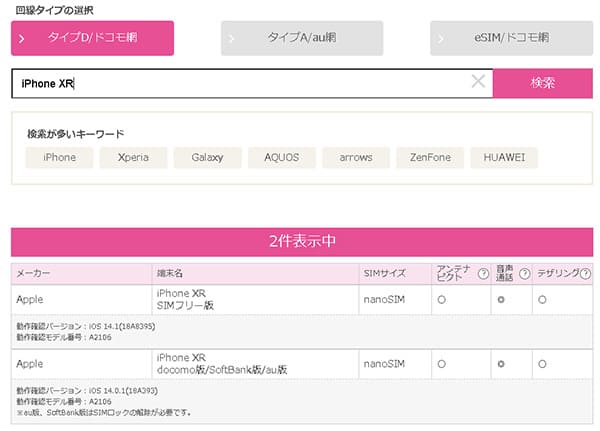Click iPhone XR docomo版/SoftBank版/au版 device name
The image size is (600, 431).
pyautogui.click(x=222, y=364)
